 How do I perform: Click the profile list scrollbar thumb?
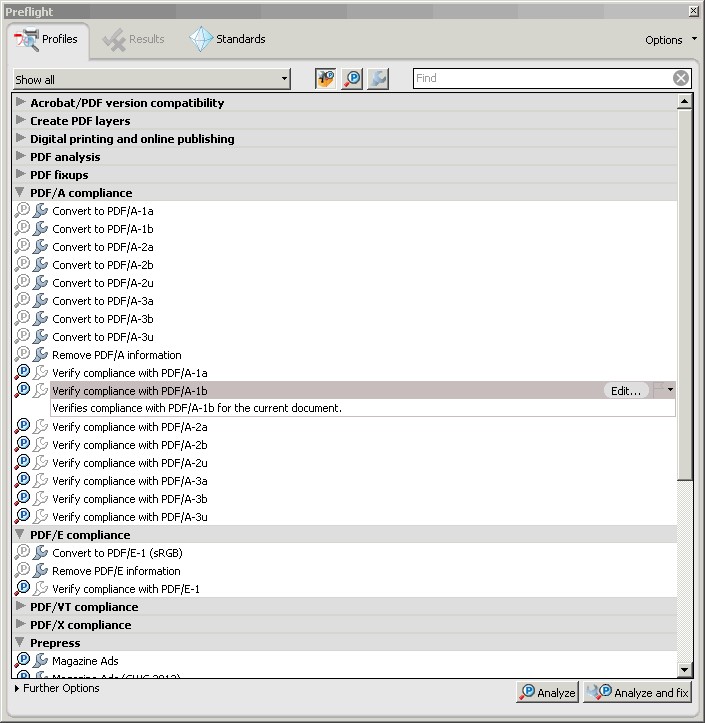pos(685,295)
